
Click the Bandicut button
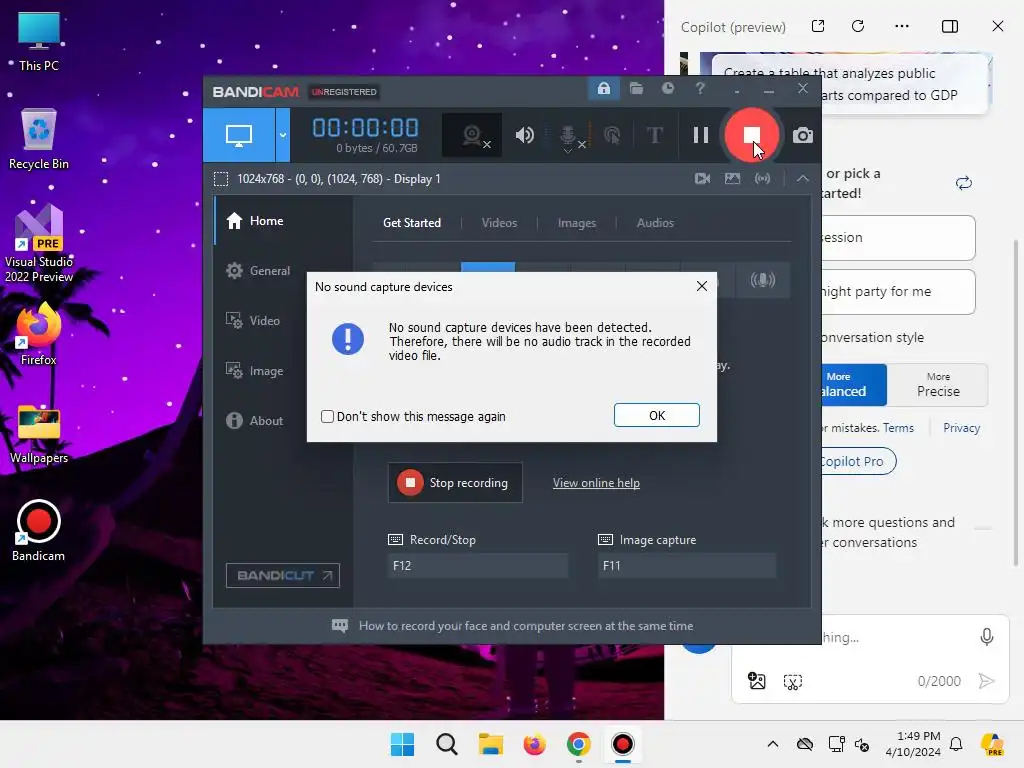283,575
